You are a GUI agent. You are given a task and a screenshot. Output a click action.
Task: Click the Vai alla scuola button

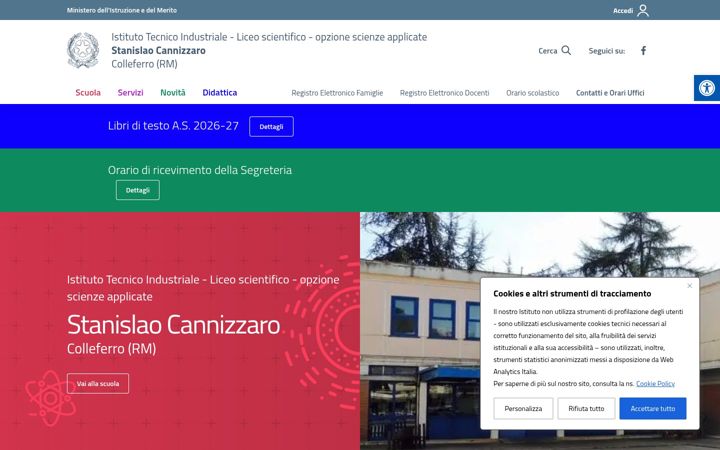point(98,383)
